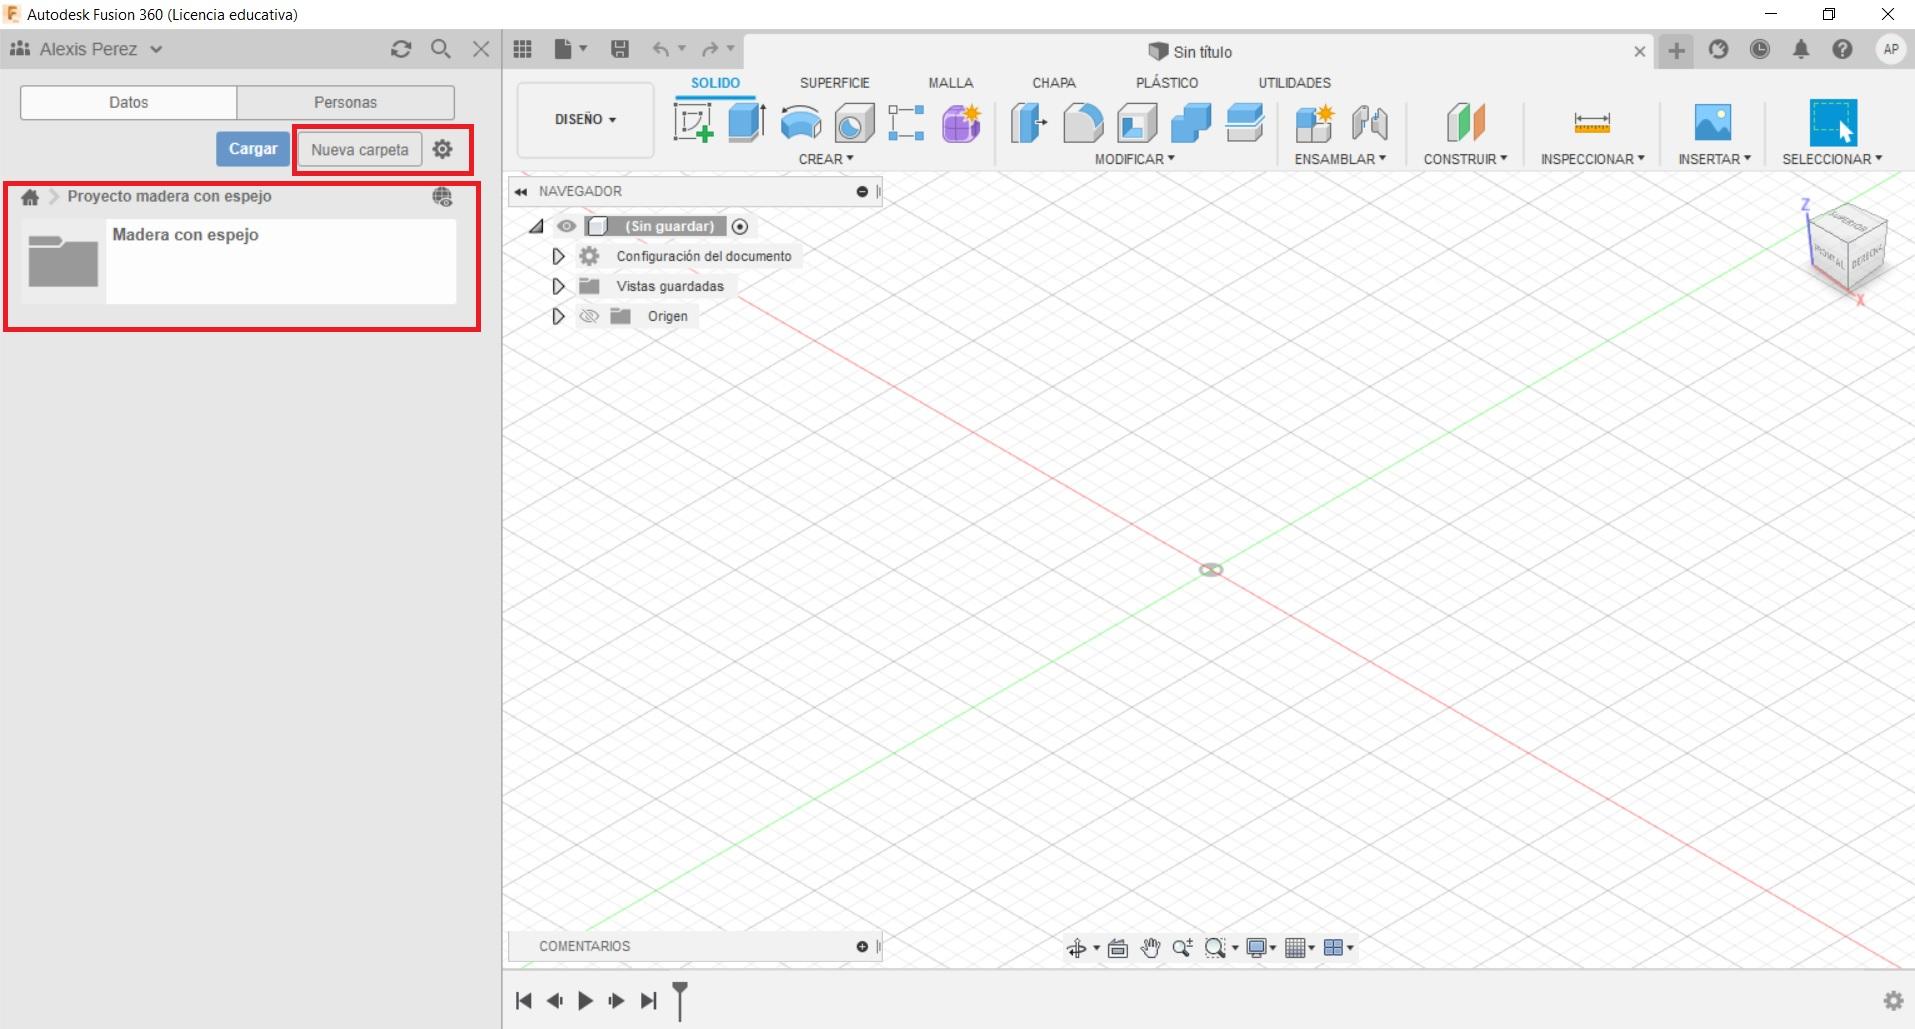Activate the Measure tool

(1592, 123)
